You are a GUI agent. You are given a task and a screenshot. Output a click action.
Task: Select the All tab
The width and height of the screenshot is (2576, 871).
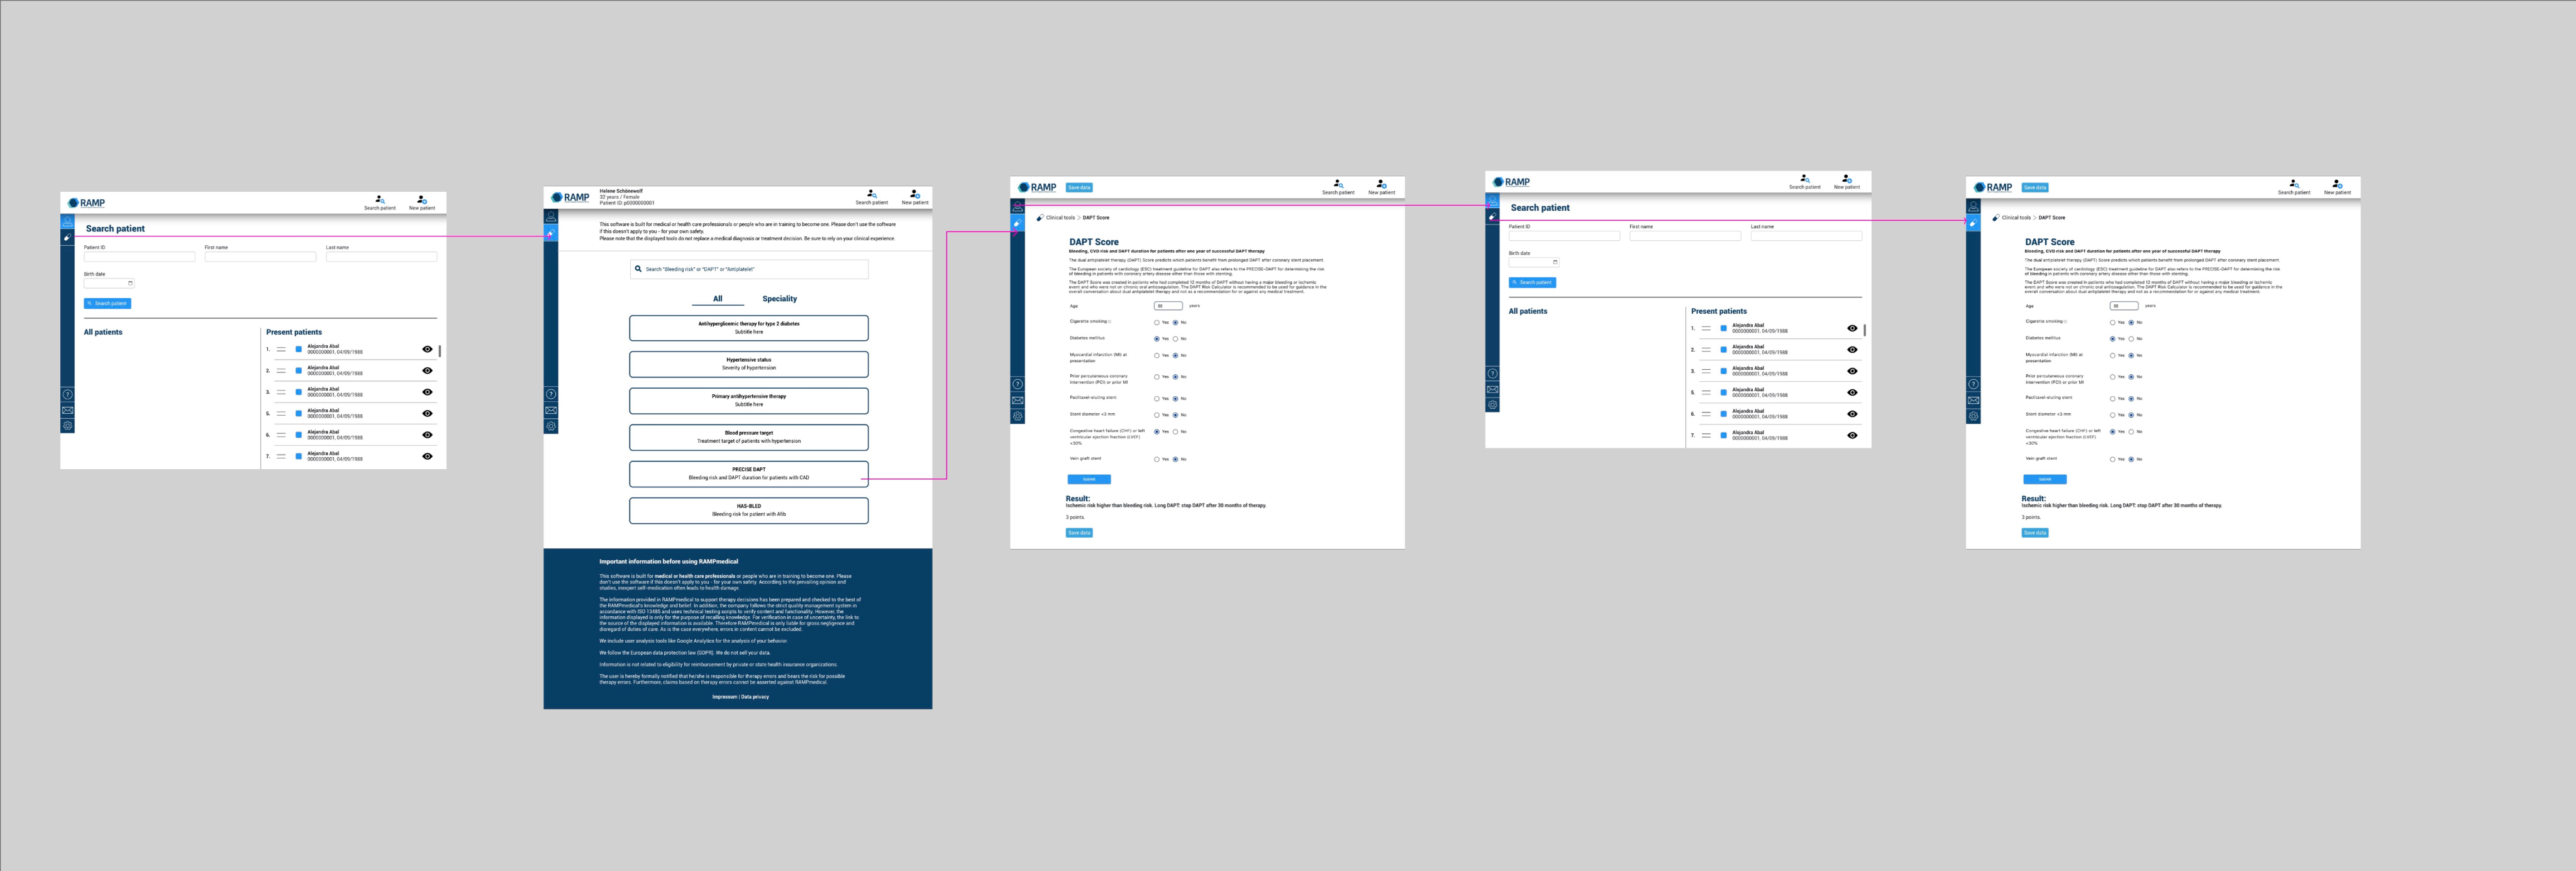(x=717, y=299)
